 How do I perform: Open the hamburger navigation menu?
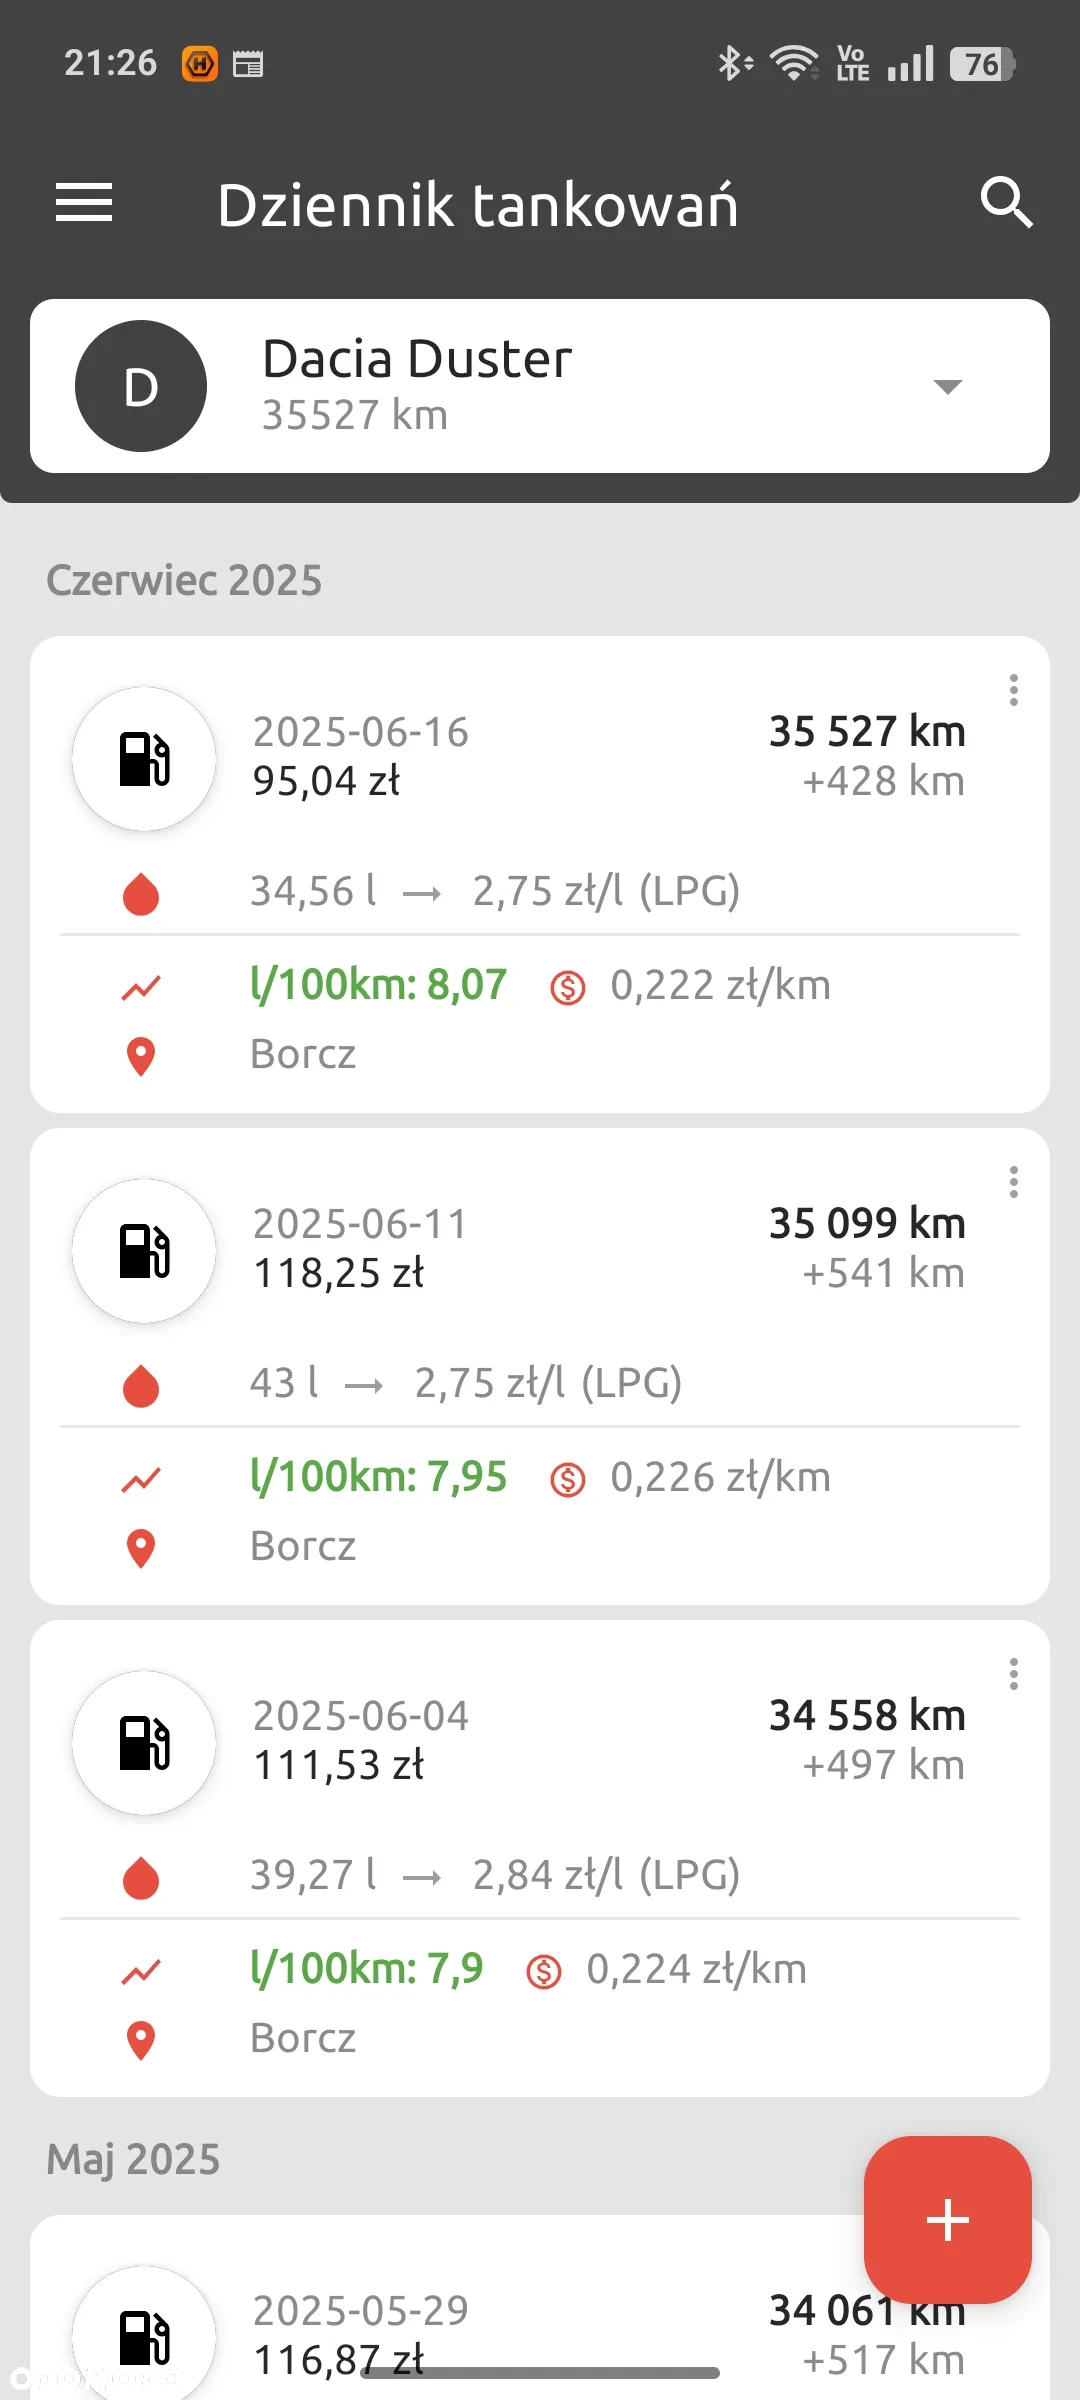pyautogui.click(x=84, y=203)
